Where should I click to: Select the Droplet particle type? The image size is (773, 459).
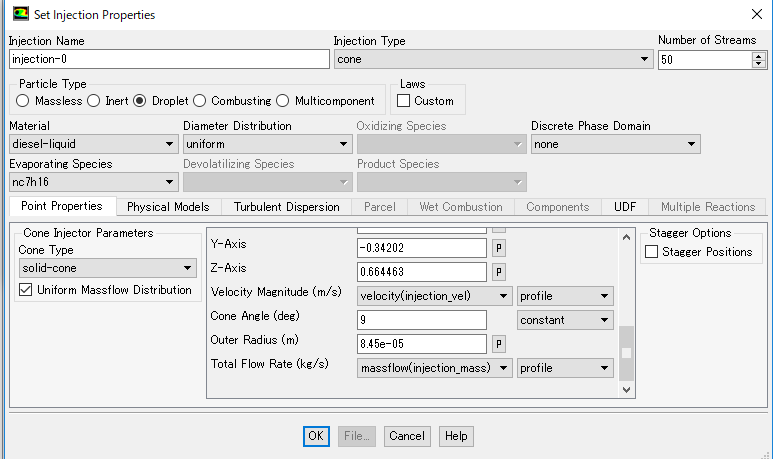(140, 101)
